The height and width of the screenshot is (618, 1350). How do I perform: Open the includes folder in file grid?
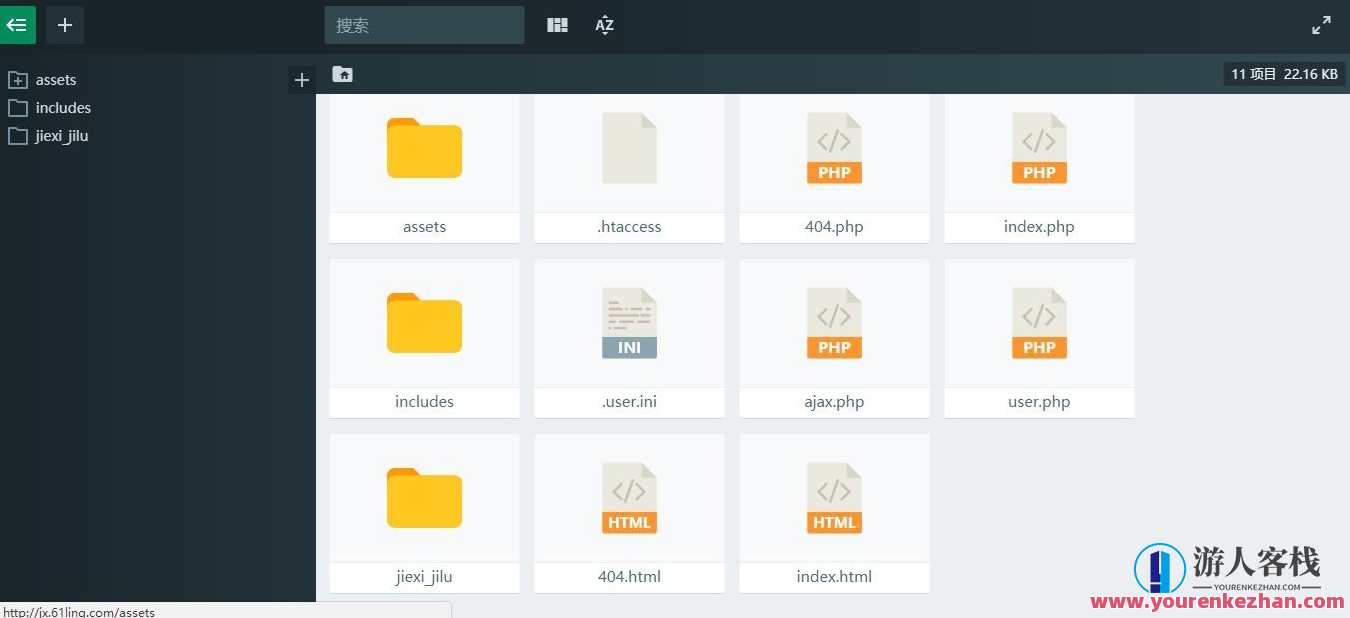pyautogui.click(x=424, y=322)
